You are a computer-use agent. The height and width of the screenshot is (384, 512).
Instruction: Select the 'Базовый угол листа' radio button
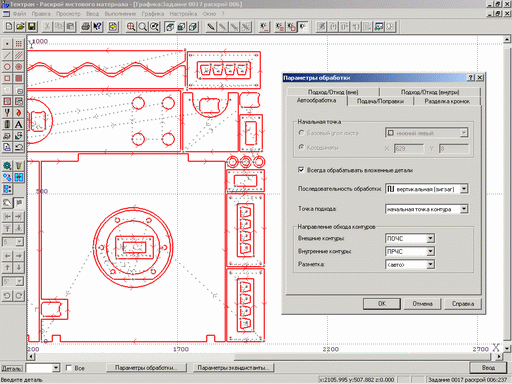301,133
